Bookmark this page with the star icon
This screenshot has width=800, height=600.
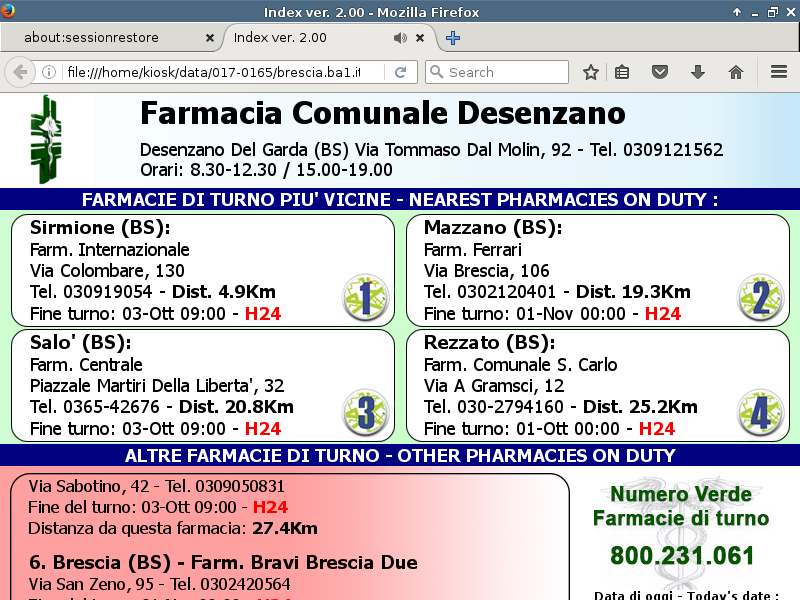point(591,72)
